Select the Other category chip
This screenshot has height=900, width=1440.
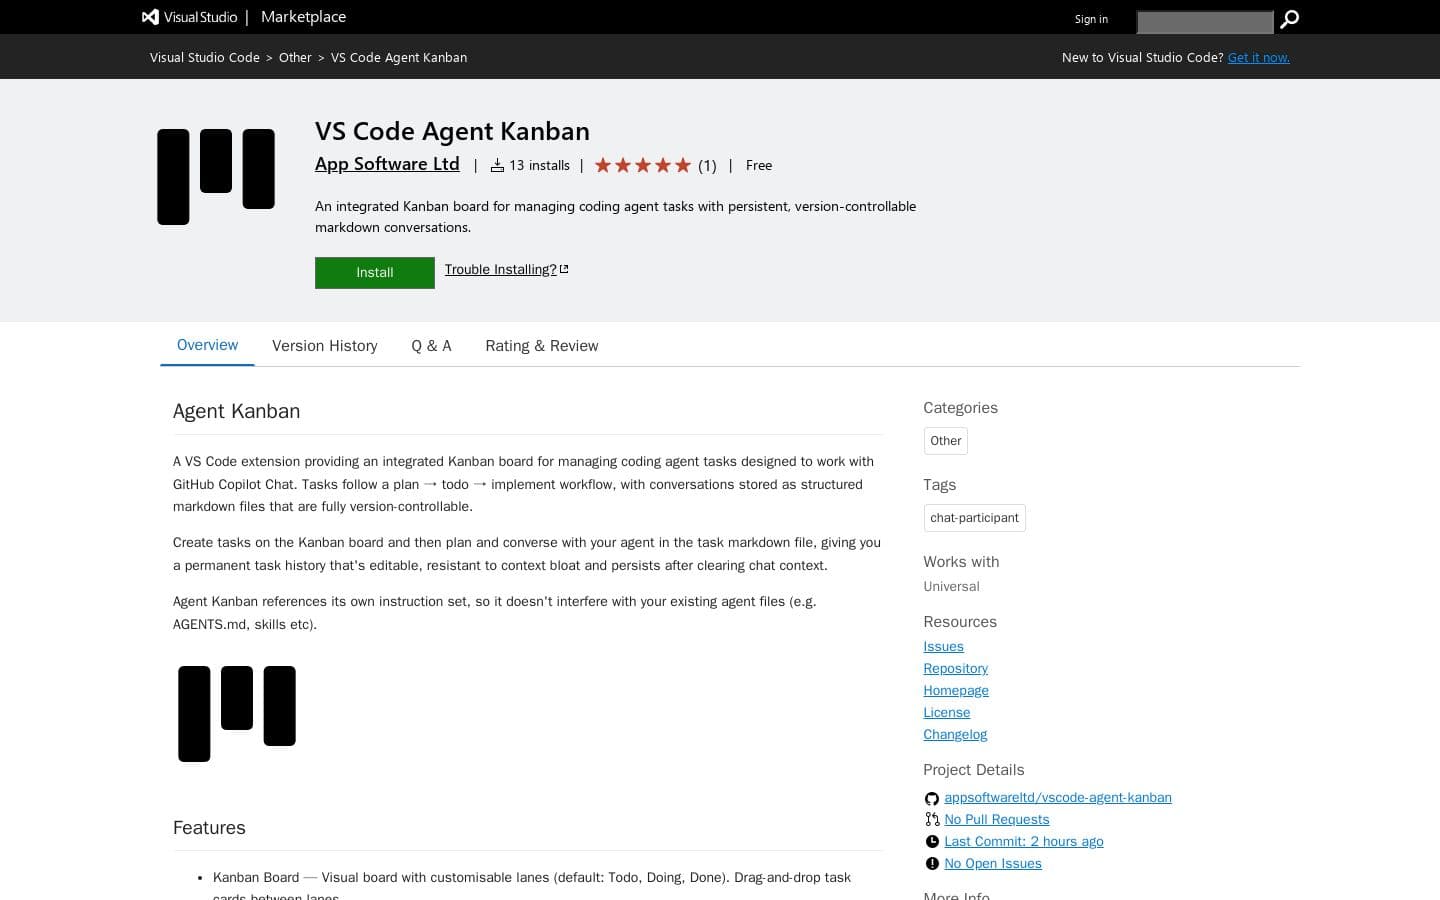[946, 441]
